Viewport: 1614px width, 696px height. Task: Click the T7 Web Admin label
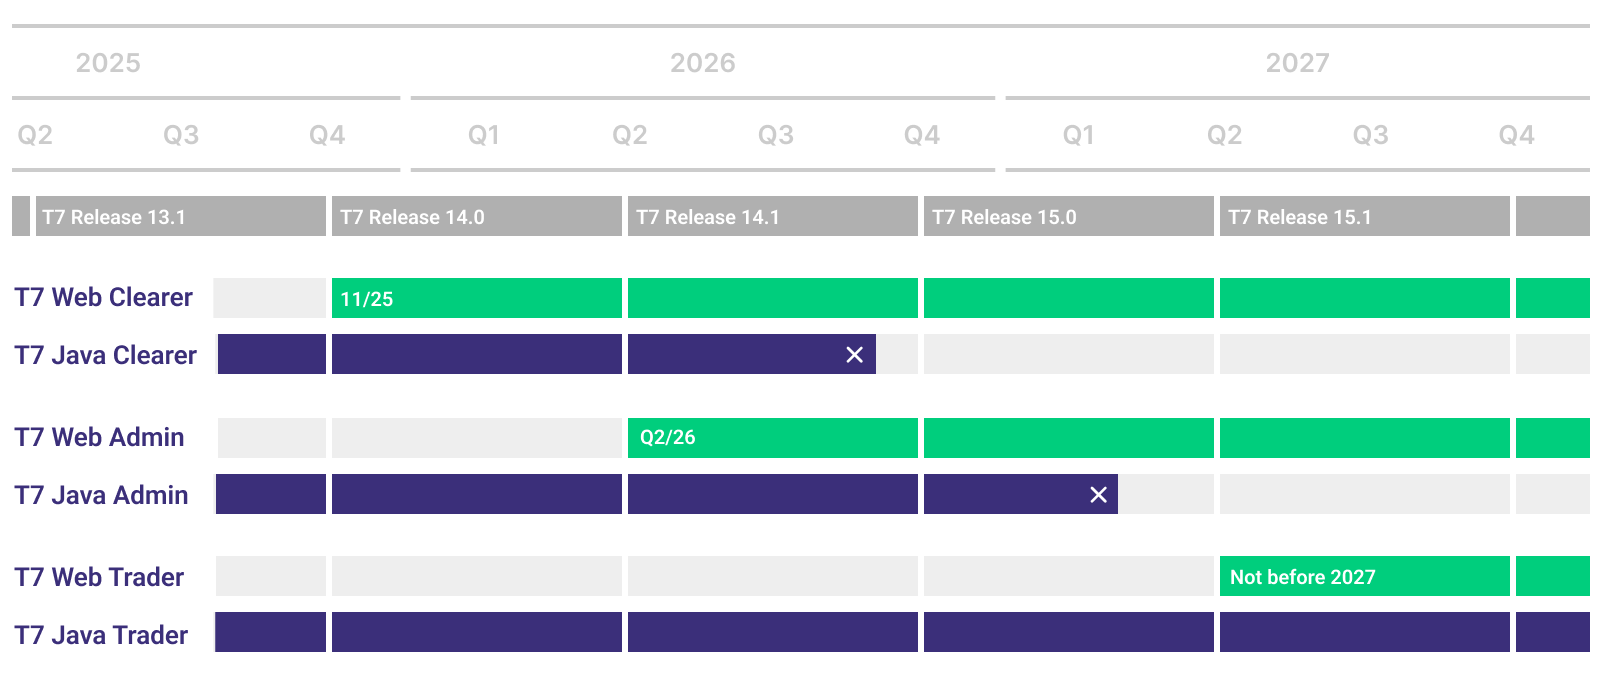[100, 438]
